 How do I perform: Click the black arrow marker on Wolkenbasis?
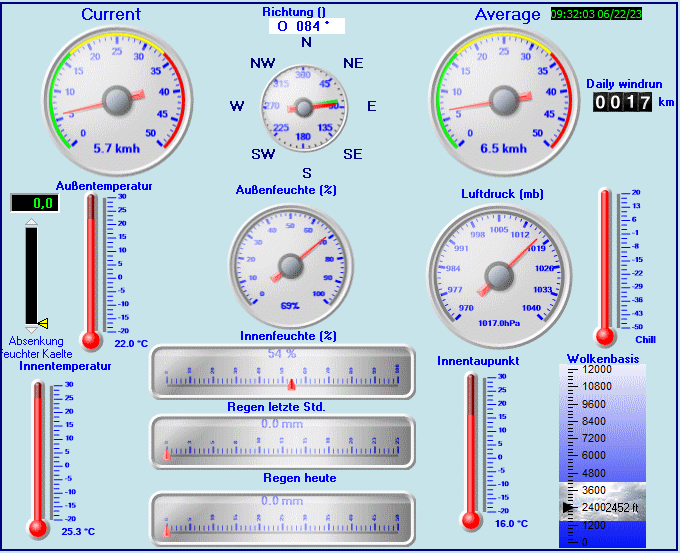coord(568,507)
